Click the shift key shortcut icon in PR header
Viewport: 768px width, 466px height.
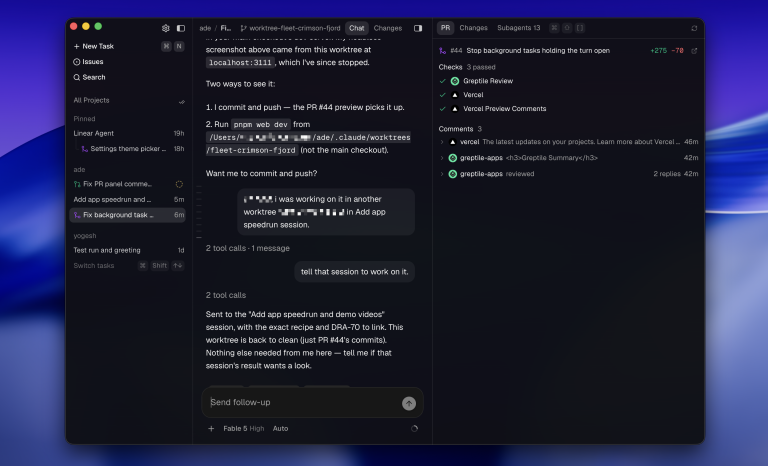pyautogui.click(x=567, y=28)
